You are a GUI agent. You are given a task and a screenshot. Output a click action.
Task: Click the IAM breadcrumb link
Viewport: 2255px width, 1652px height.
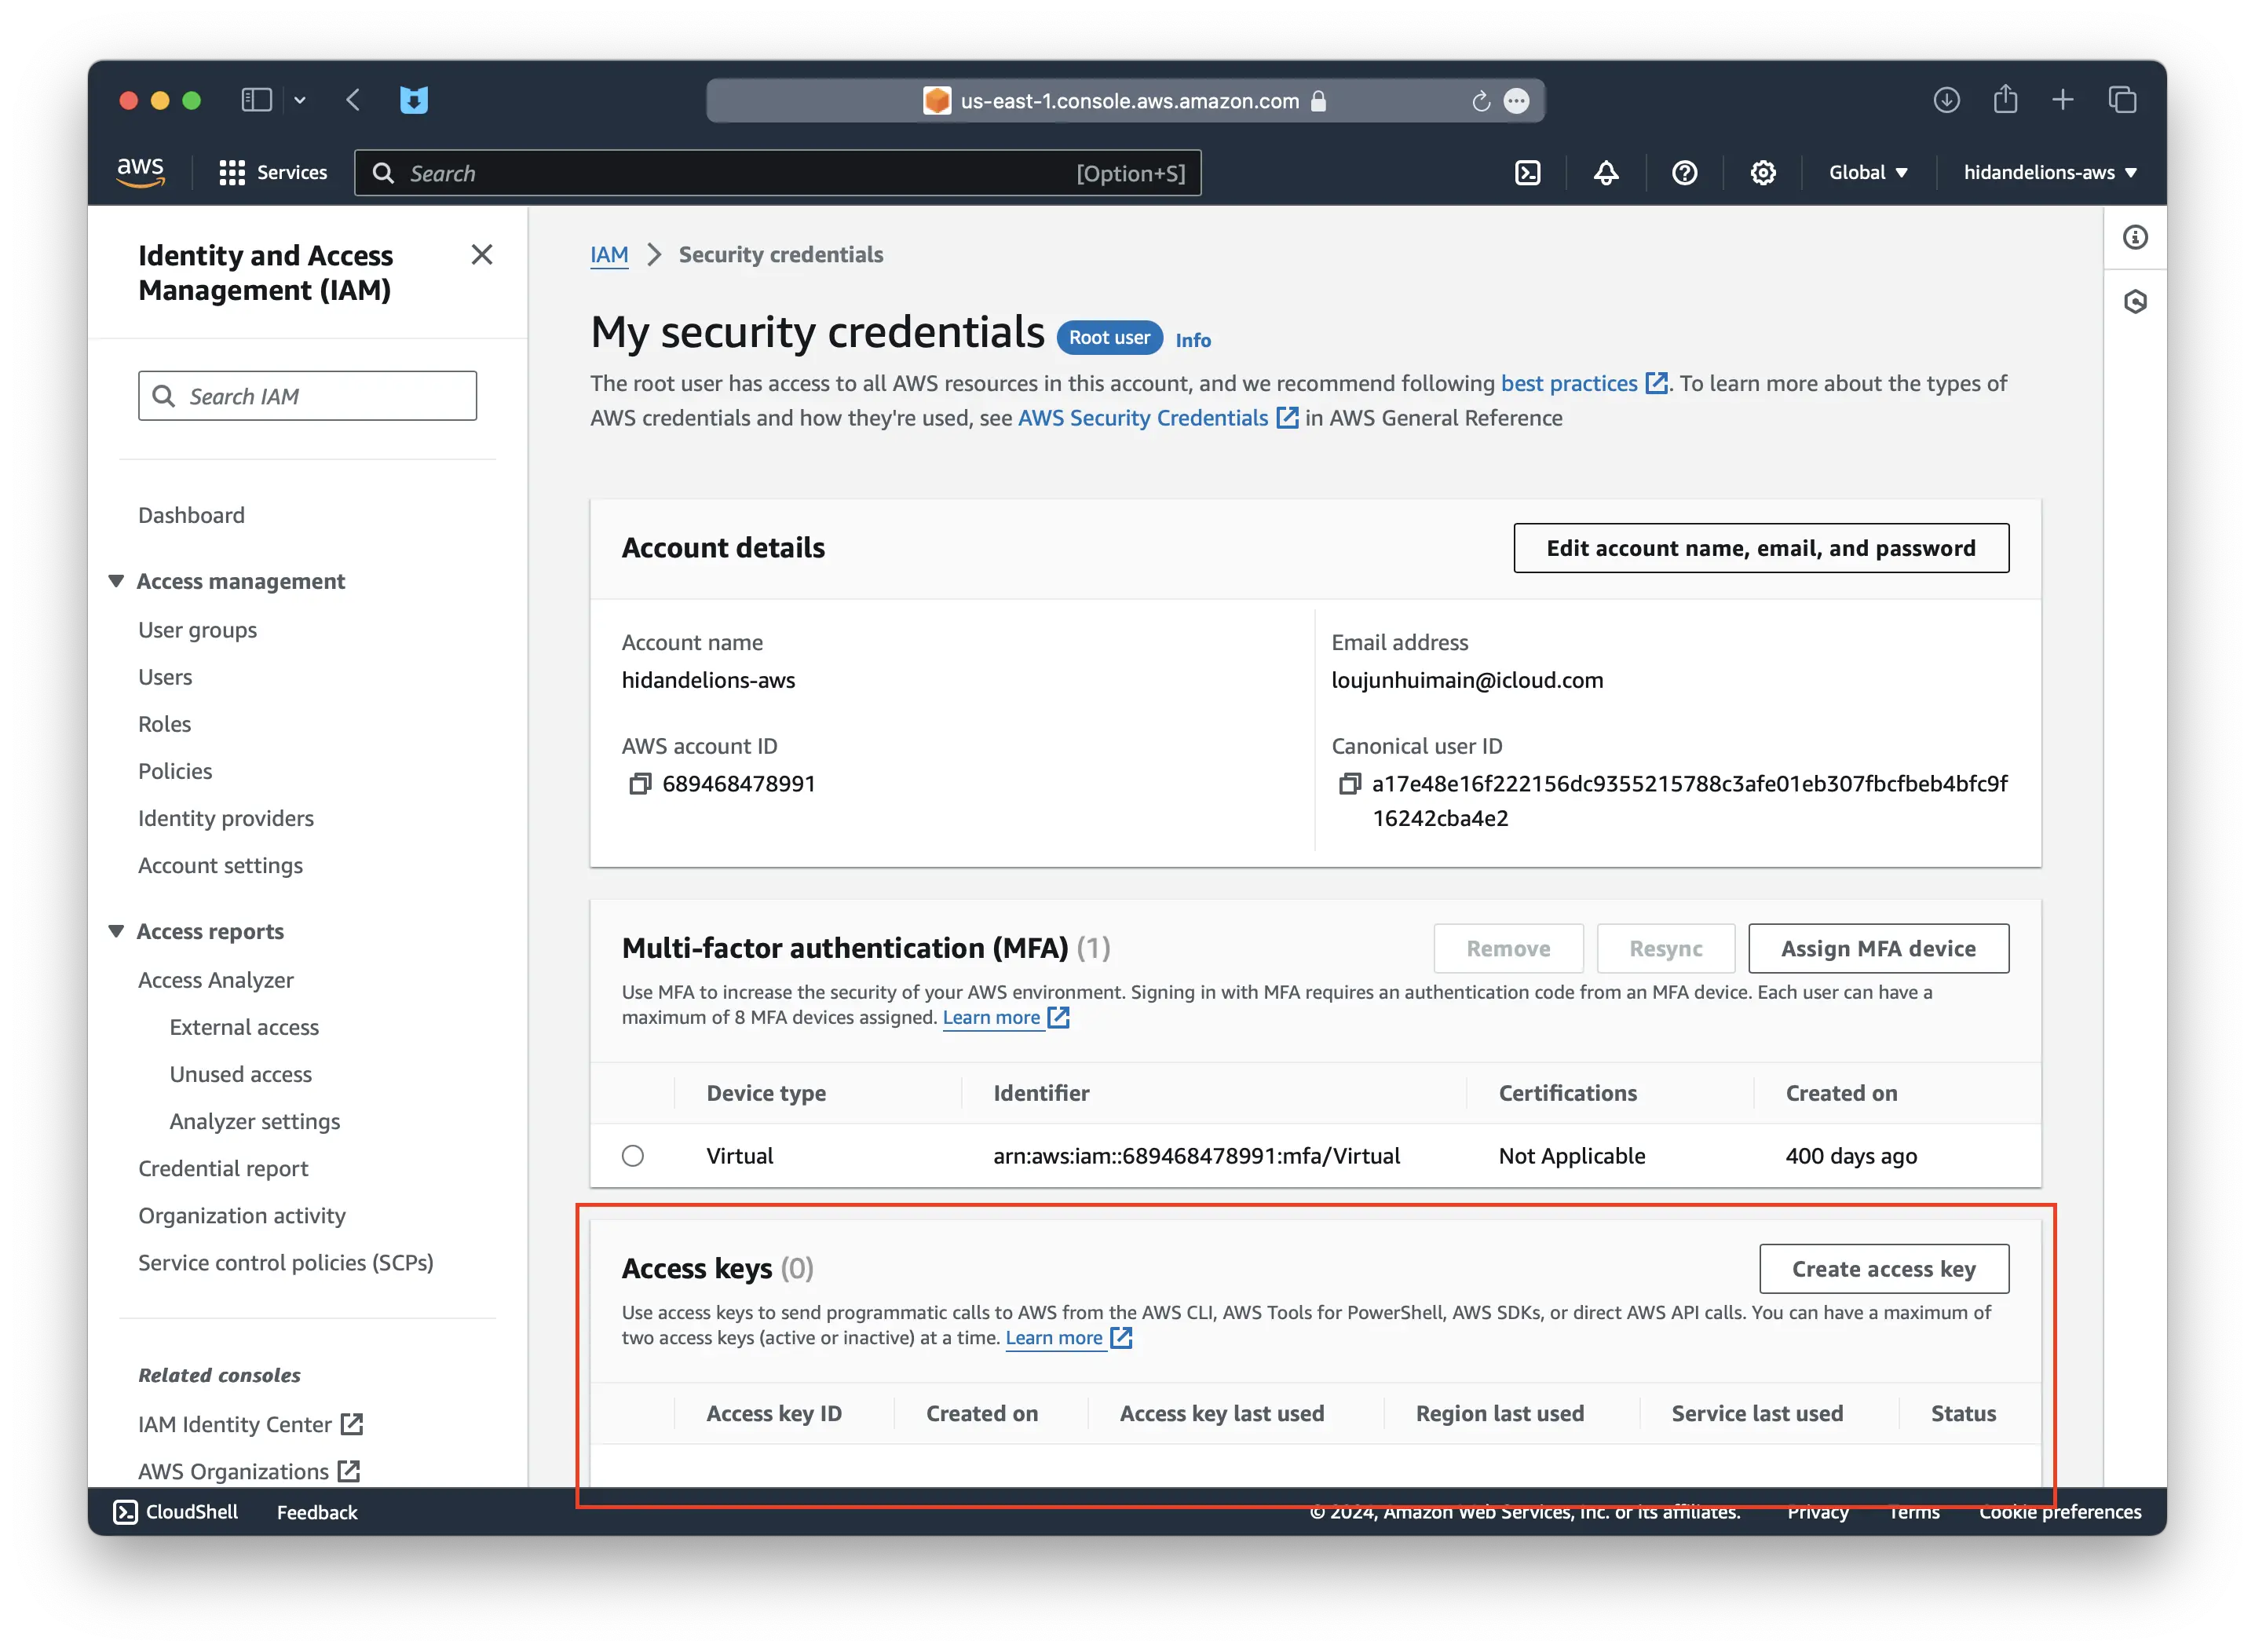tap(609, 255)
